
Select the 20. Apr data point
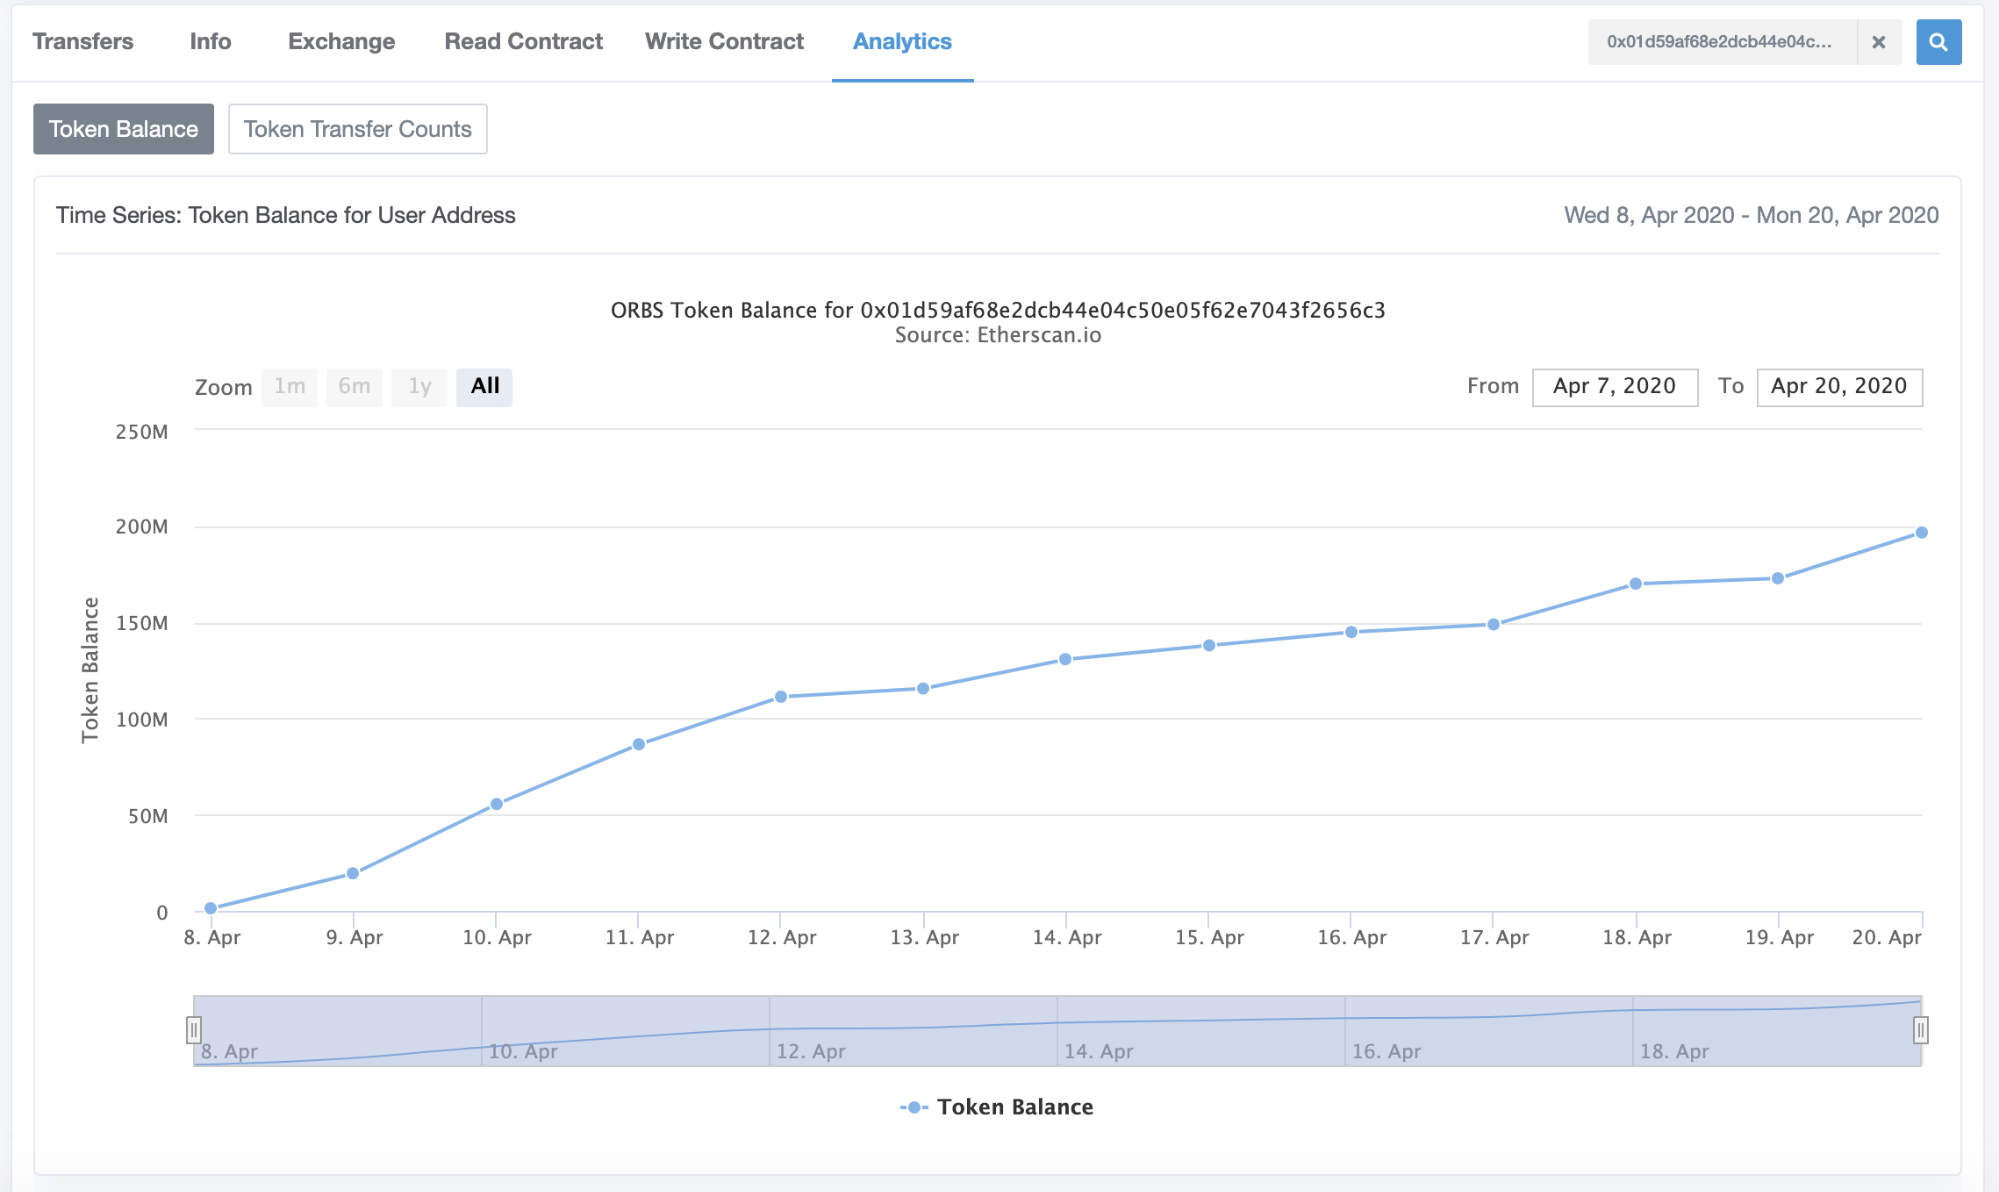(x=1921, y=533)
